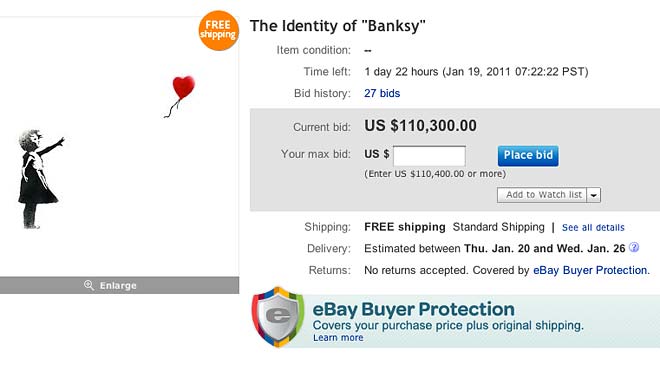Click the Enlarge bar under the image
The height and width of the screenshot is (365, 660).
coord(120,285)
